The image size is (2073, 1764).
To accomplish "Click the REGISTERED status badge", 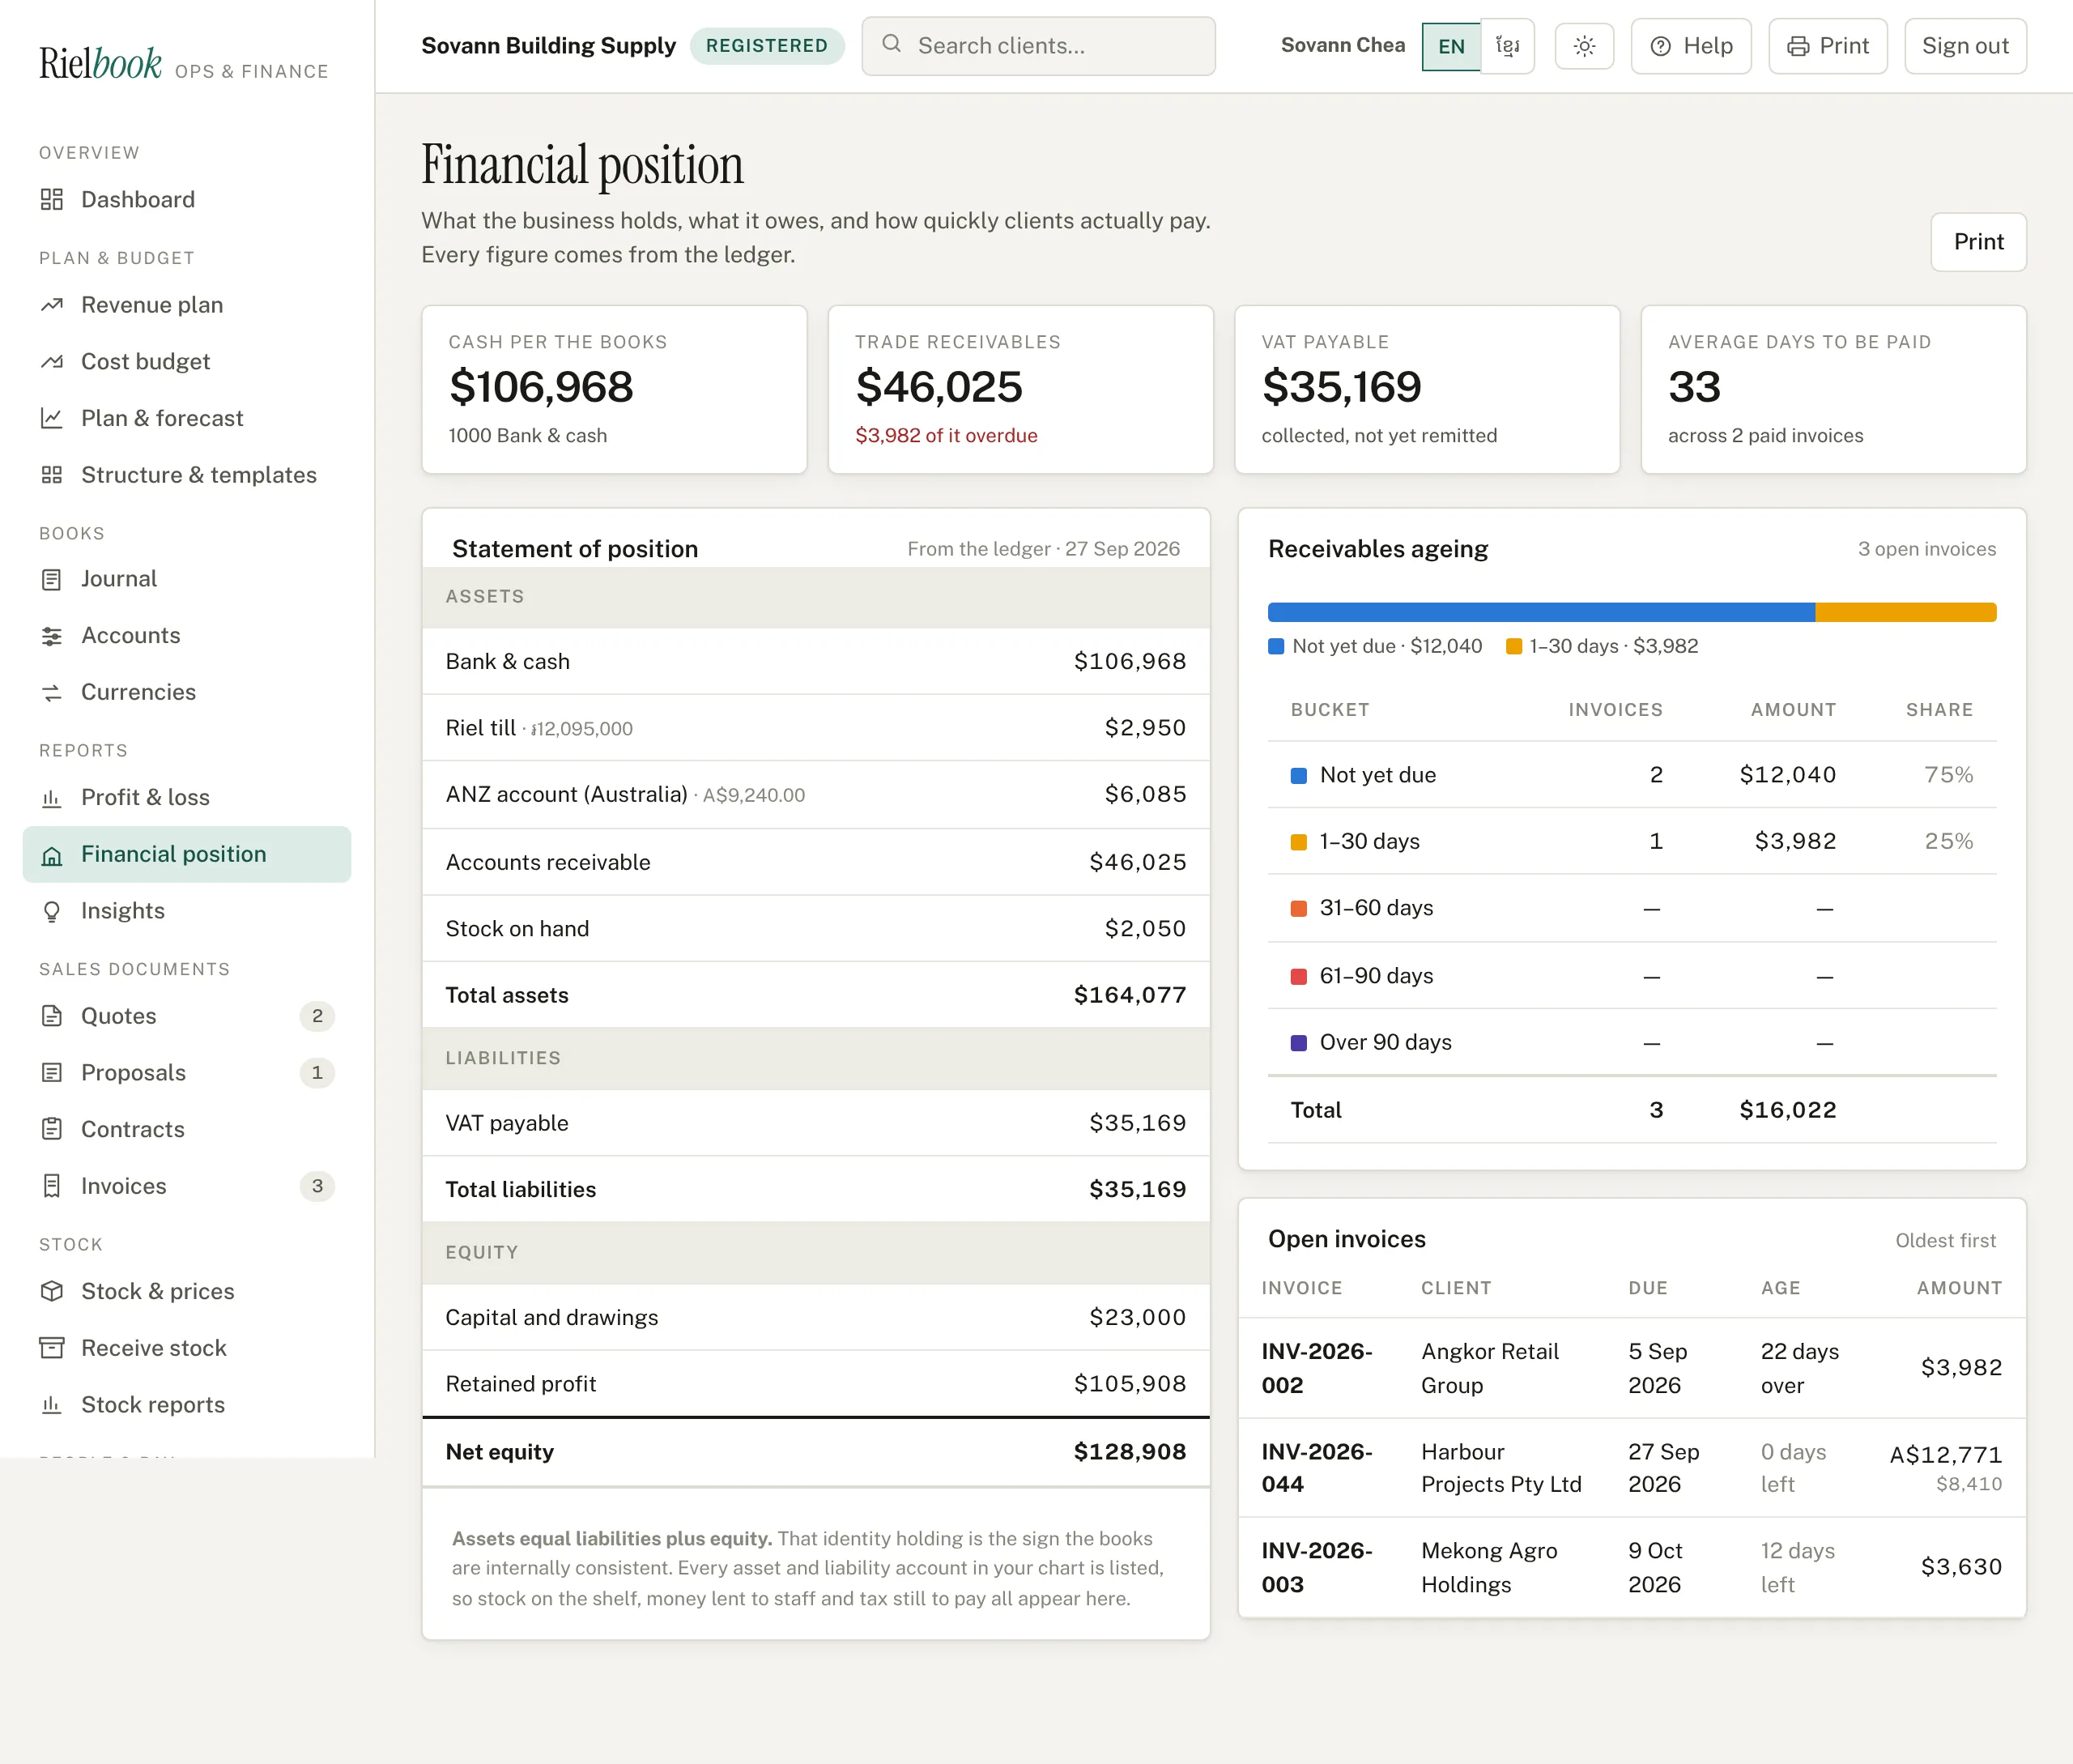I will click(767, 46).
